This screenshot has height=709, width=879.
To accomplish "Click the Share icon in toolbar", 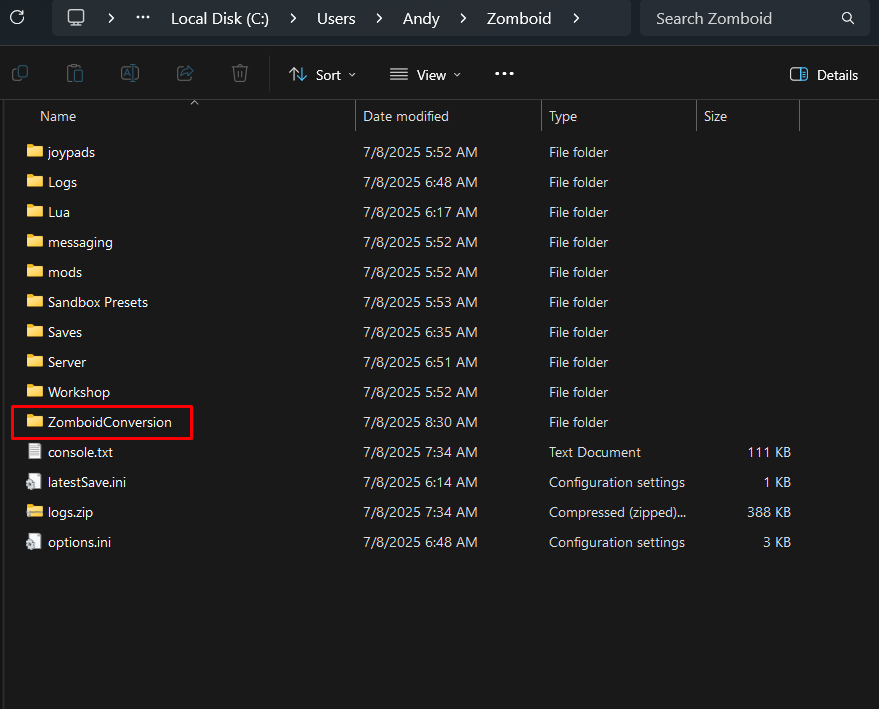I will (184, 74).
